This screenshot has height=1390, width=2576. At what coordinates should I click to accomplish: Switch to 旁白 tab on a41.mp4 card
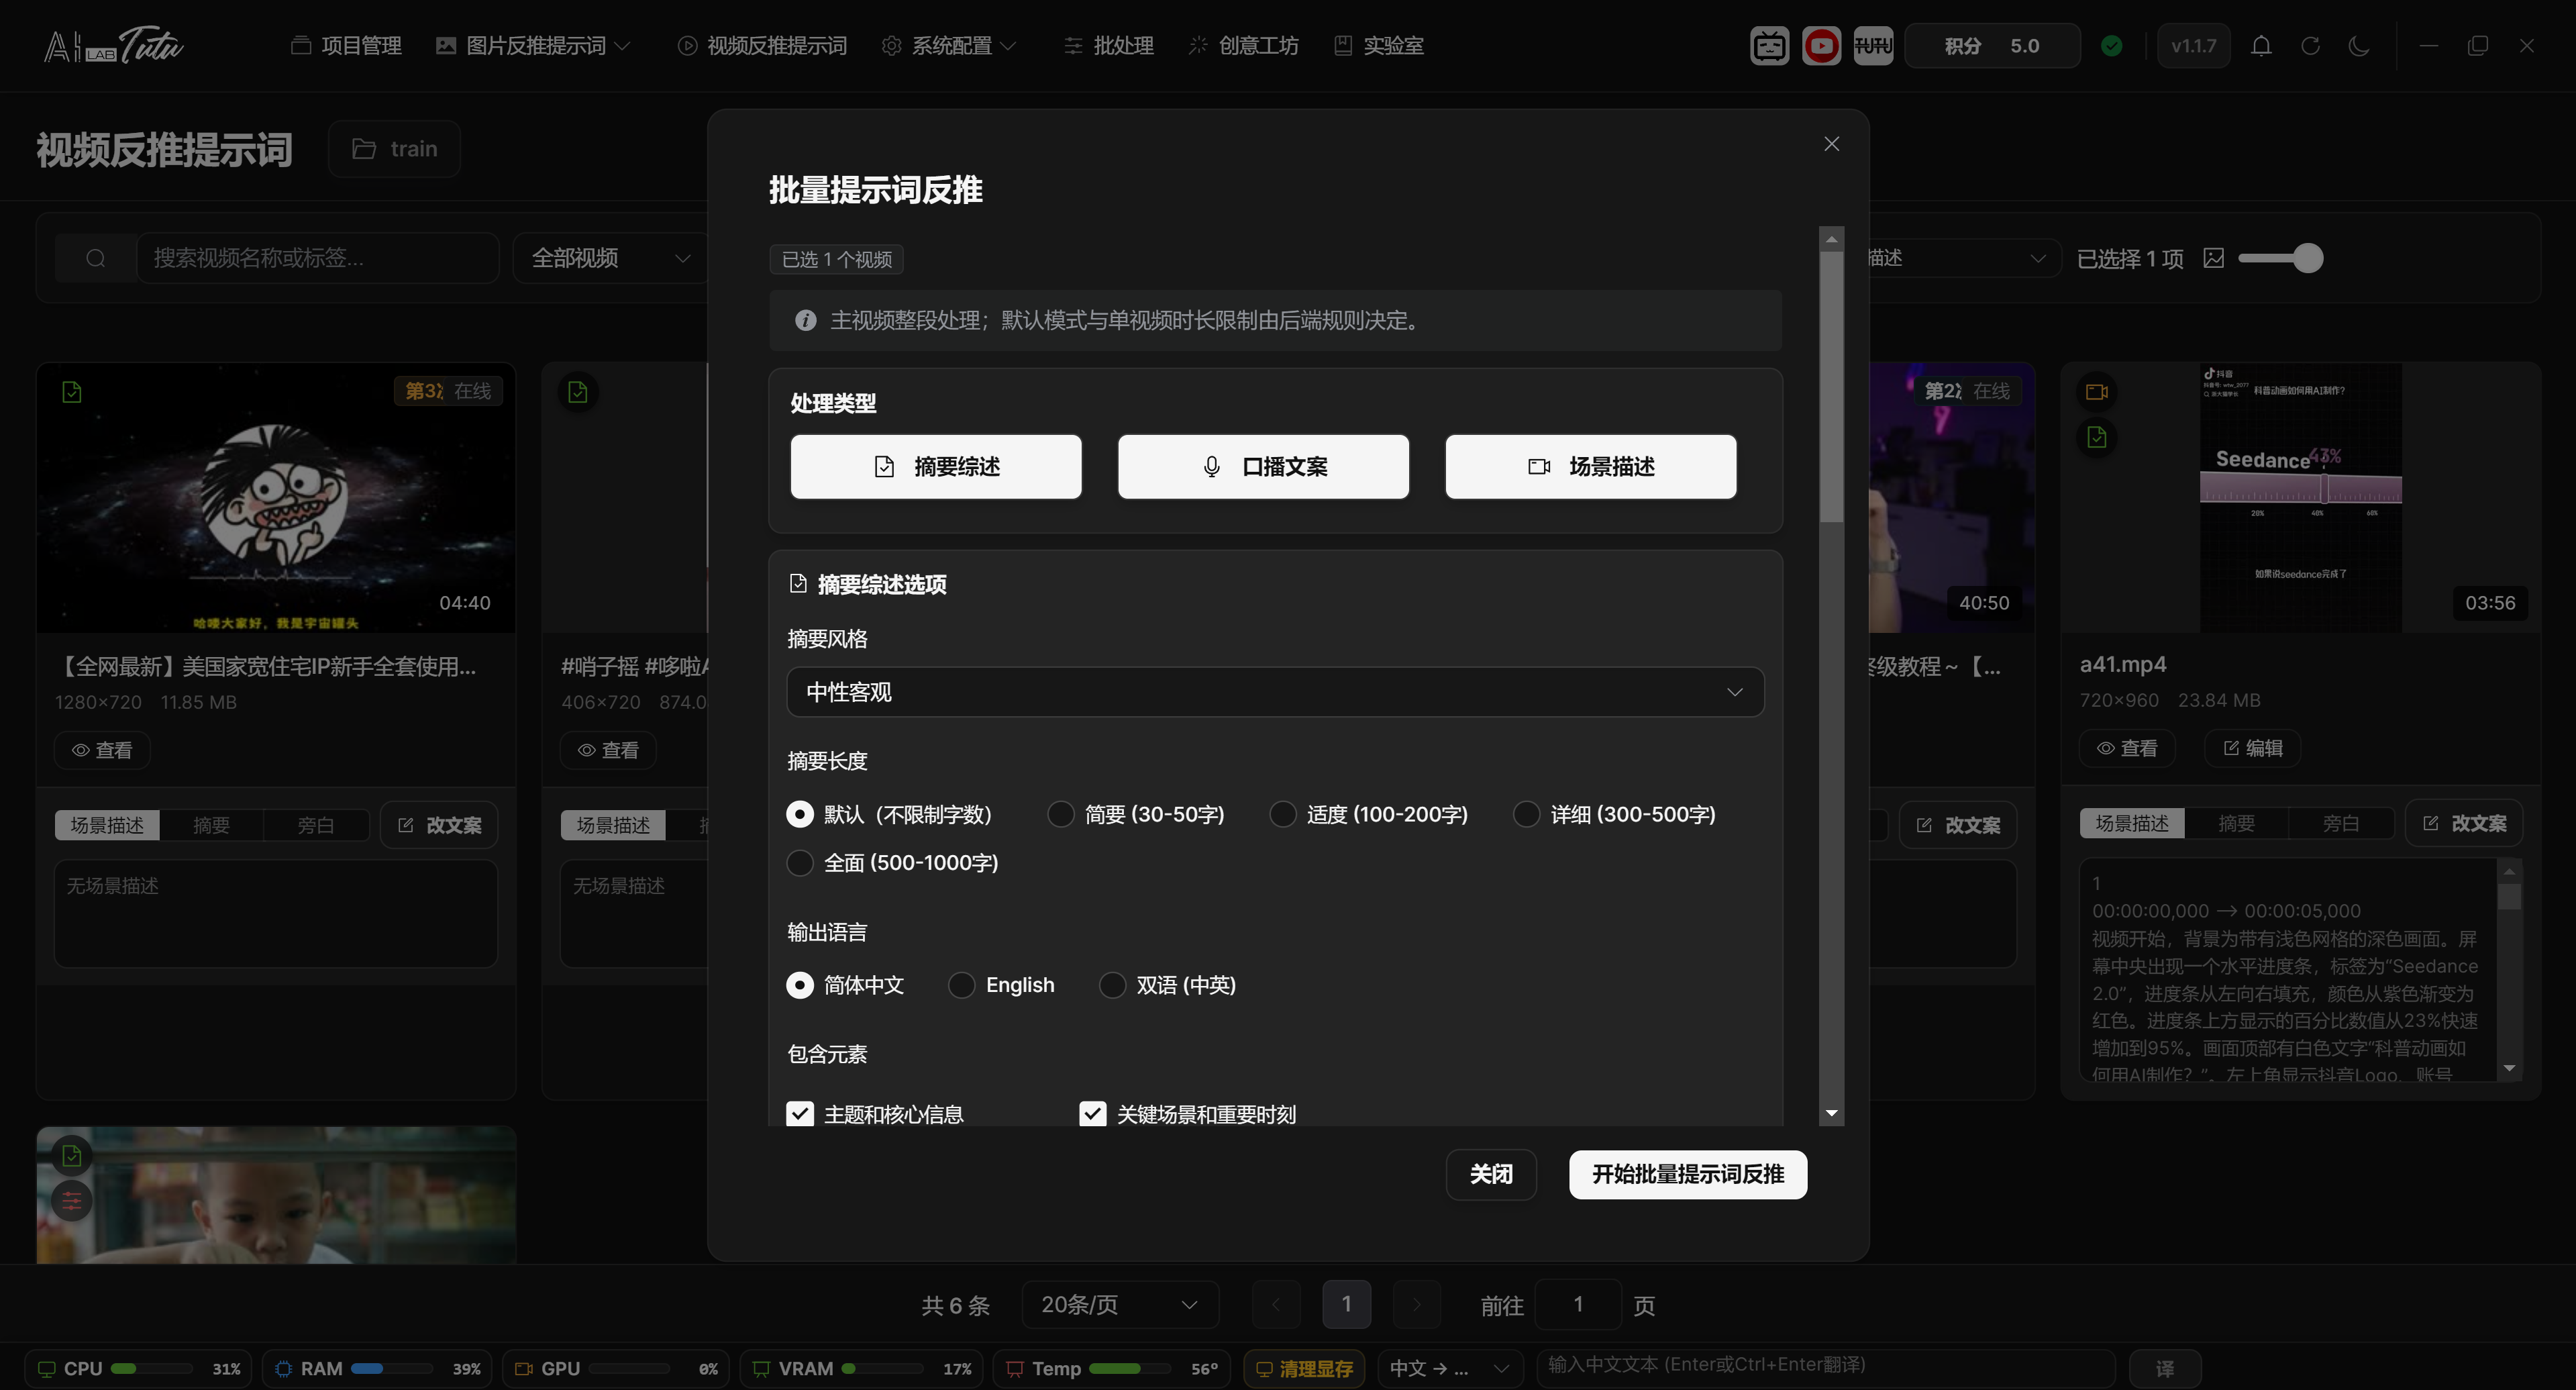click(2341, 823)
